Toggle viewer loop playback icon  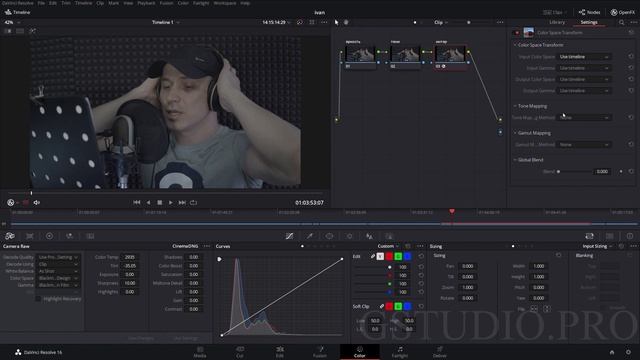tap(193, 202)
